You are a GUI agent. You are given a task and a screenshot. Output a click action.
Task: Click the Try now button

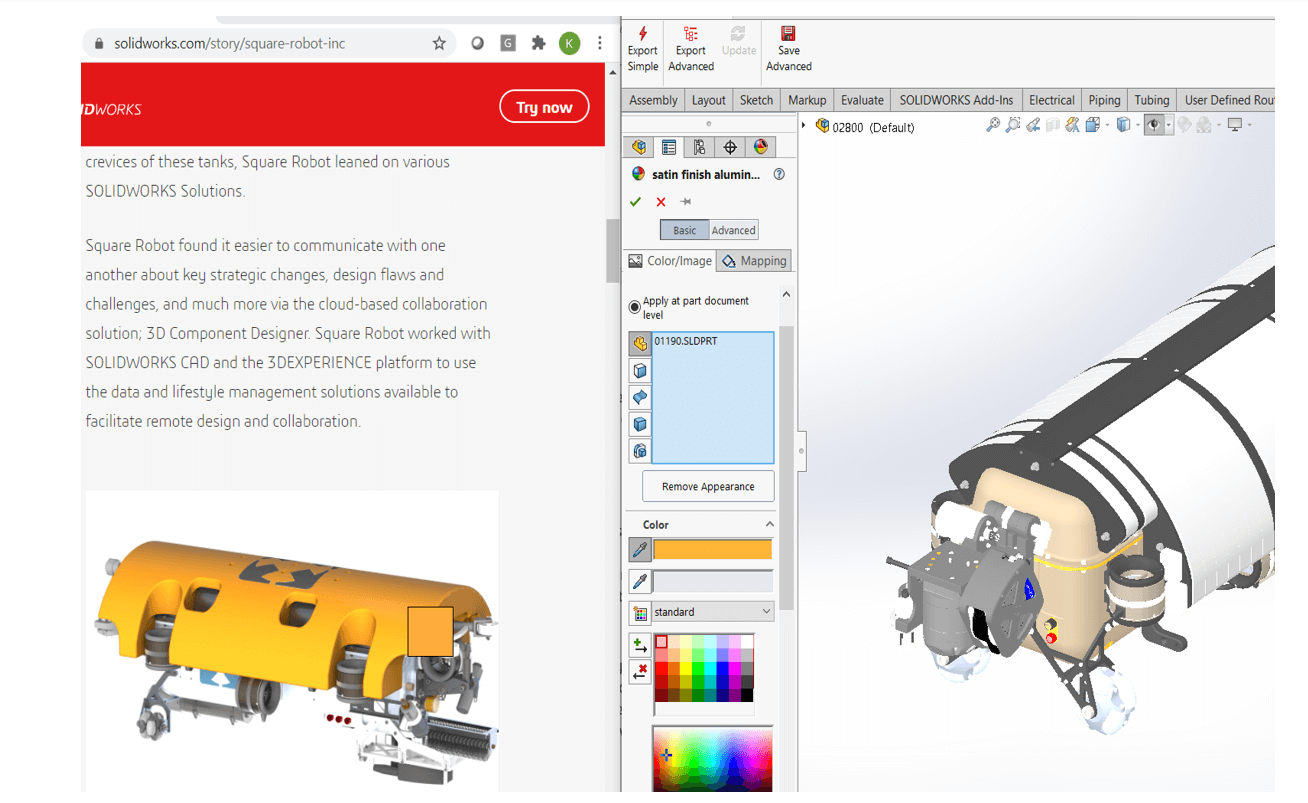(544, 107)
